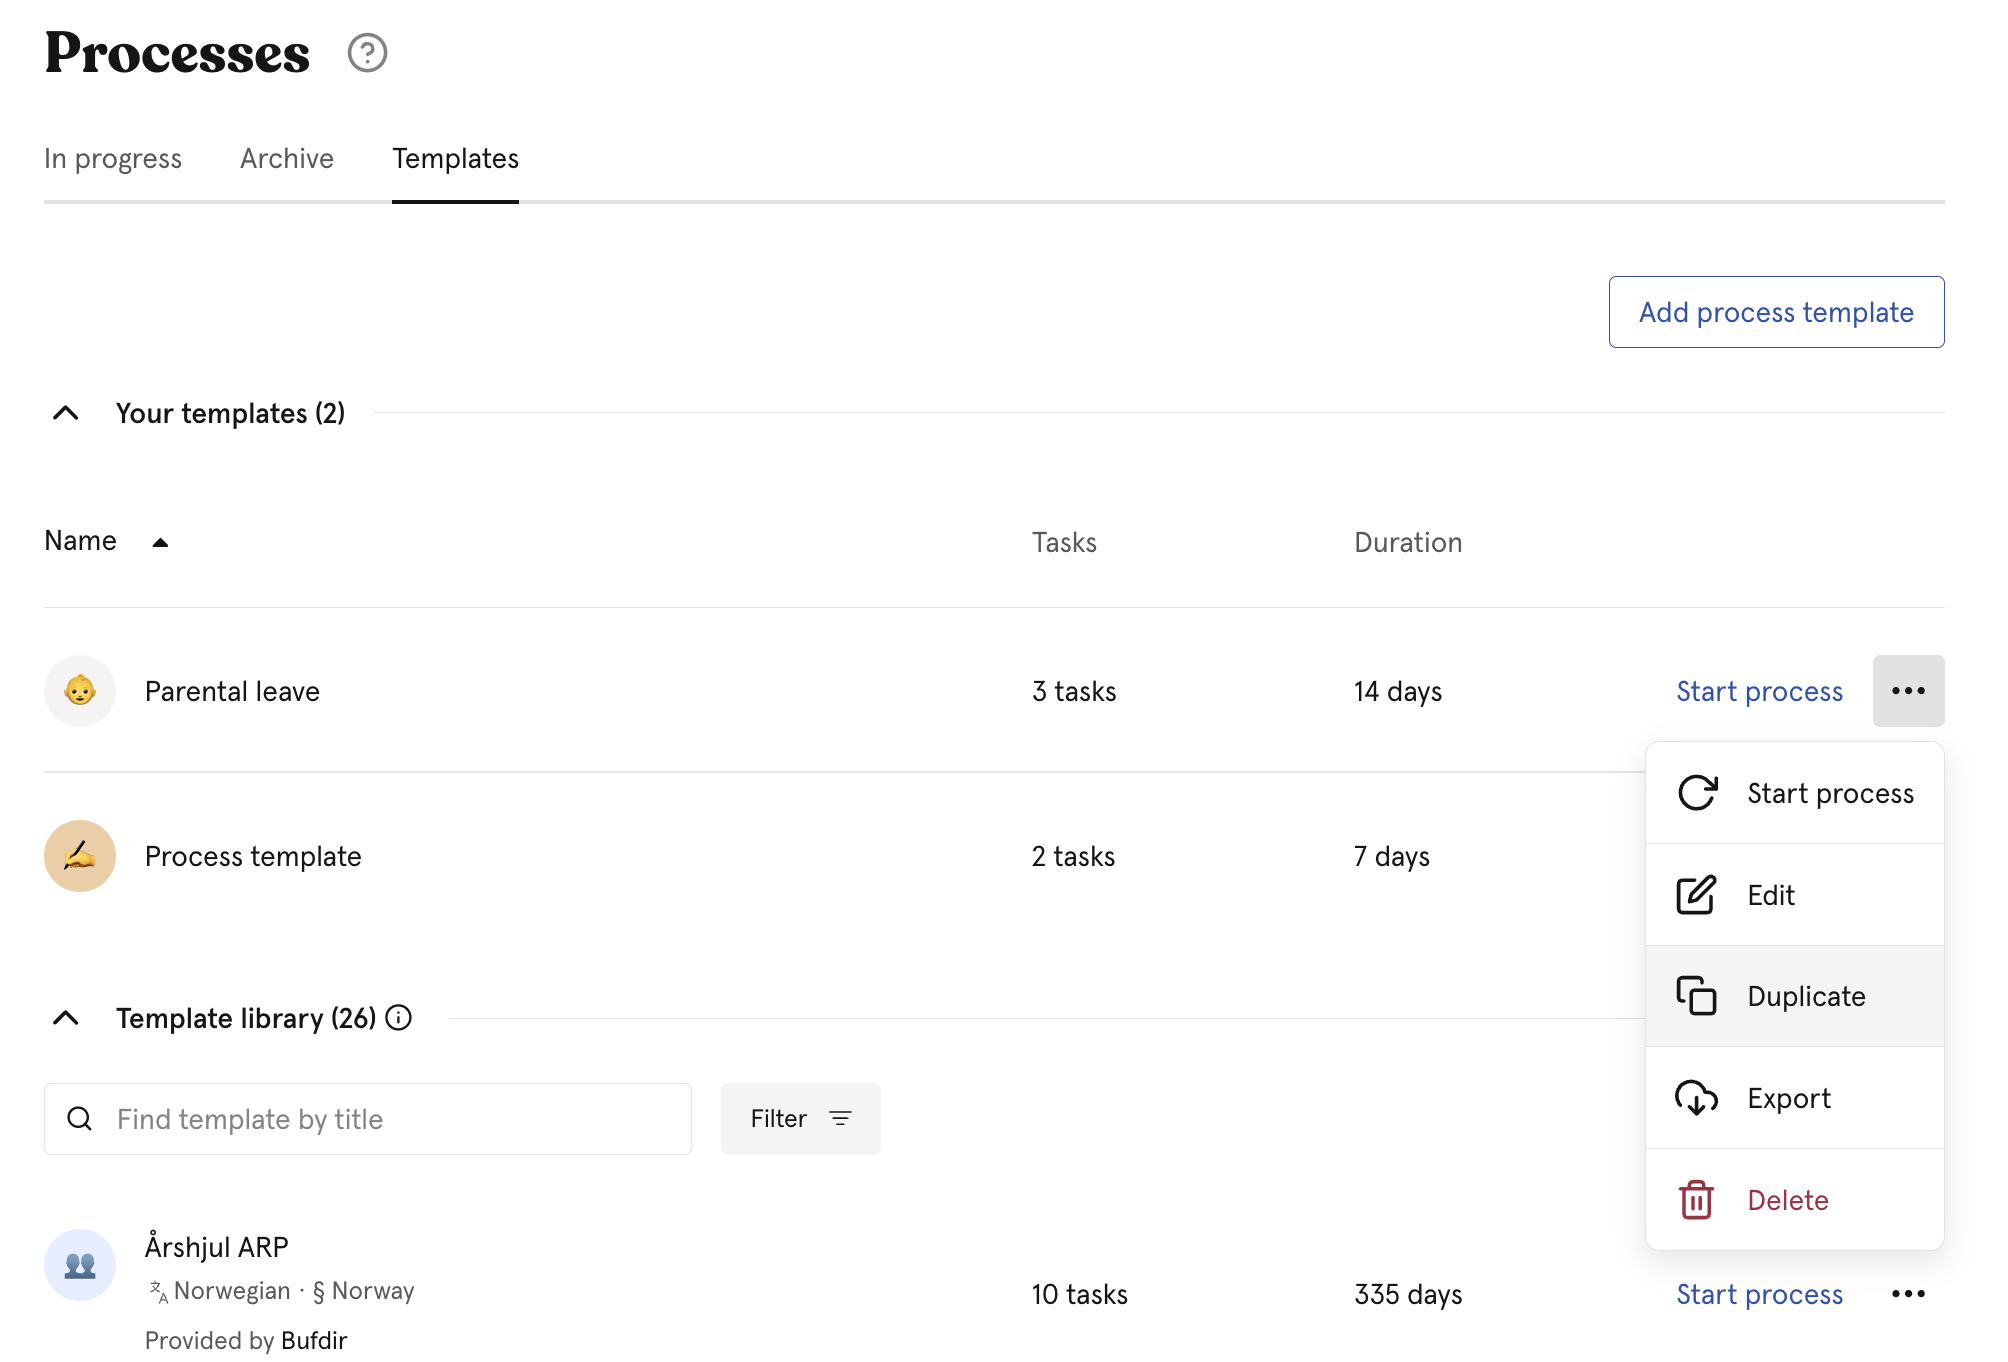The height and width of the screenshot is (1362, 2008).
Task: Start process for the Parental leave row
Action: pos(1759,691)
